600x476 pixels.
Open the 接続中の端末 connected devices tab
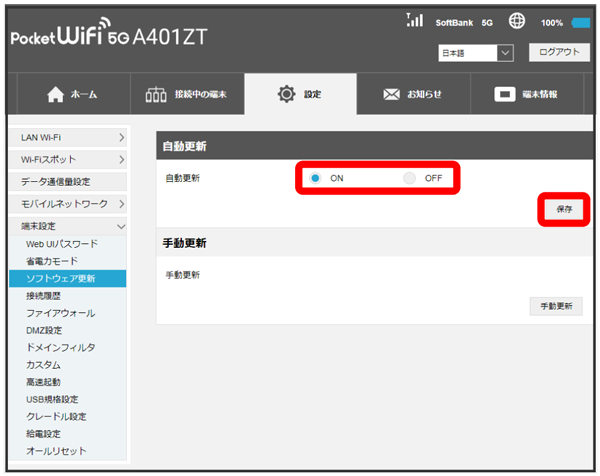[186, 94]
